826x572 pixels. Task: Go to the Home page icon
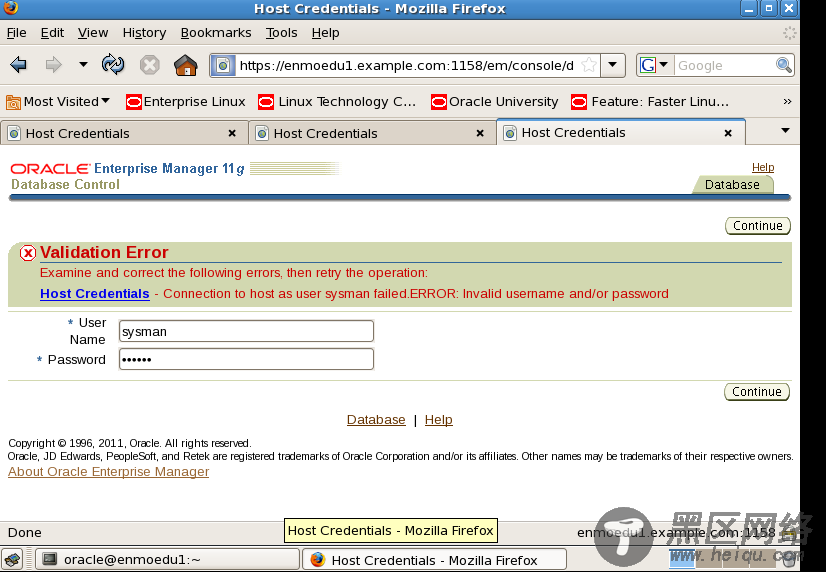(x=185, y=65)
